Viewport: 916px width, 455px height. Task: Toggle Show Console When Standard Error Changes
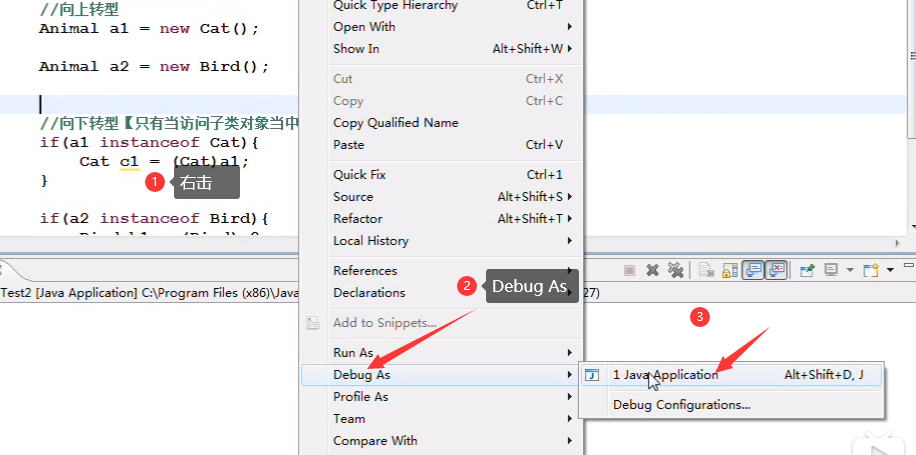click(776, 270)
